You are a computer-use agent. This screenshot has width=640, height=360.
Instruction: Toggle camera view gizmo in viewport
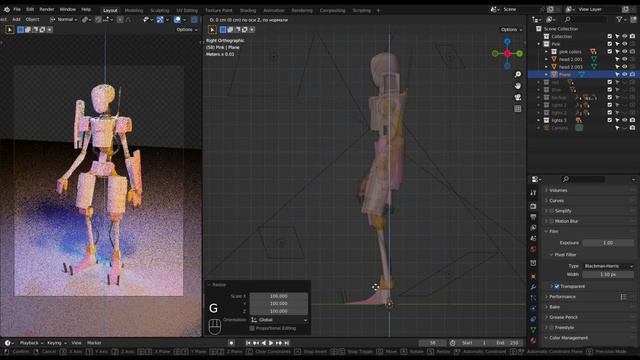pos(518,97)
